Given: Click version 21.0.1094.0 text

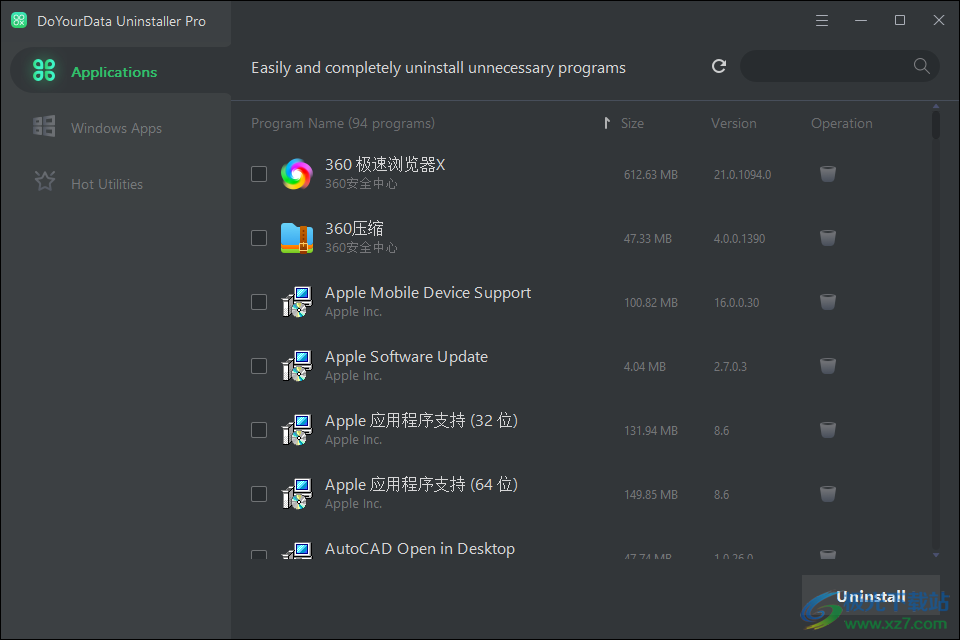Looking at the screenshot, I should [x=742, y=175].
